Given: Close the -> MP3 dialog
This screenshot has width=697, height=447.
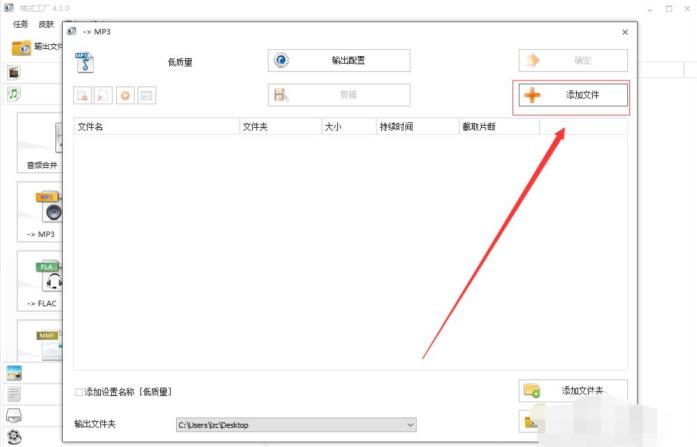Looking at the screenshot, I should click(625, 32).
